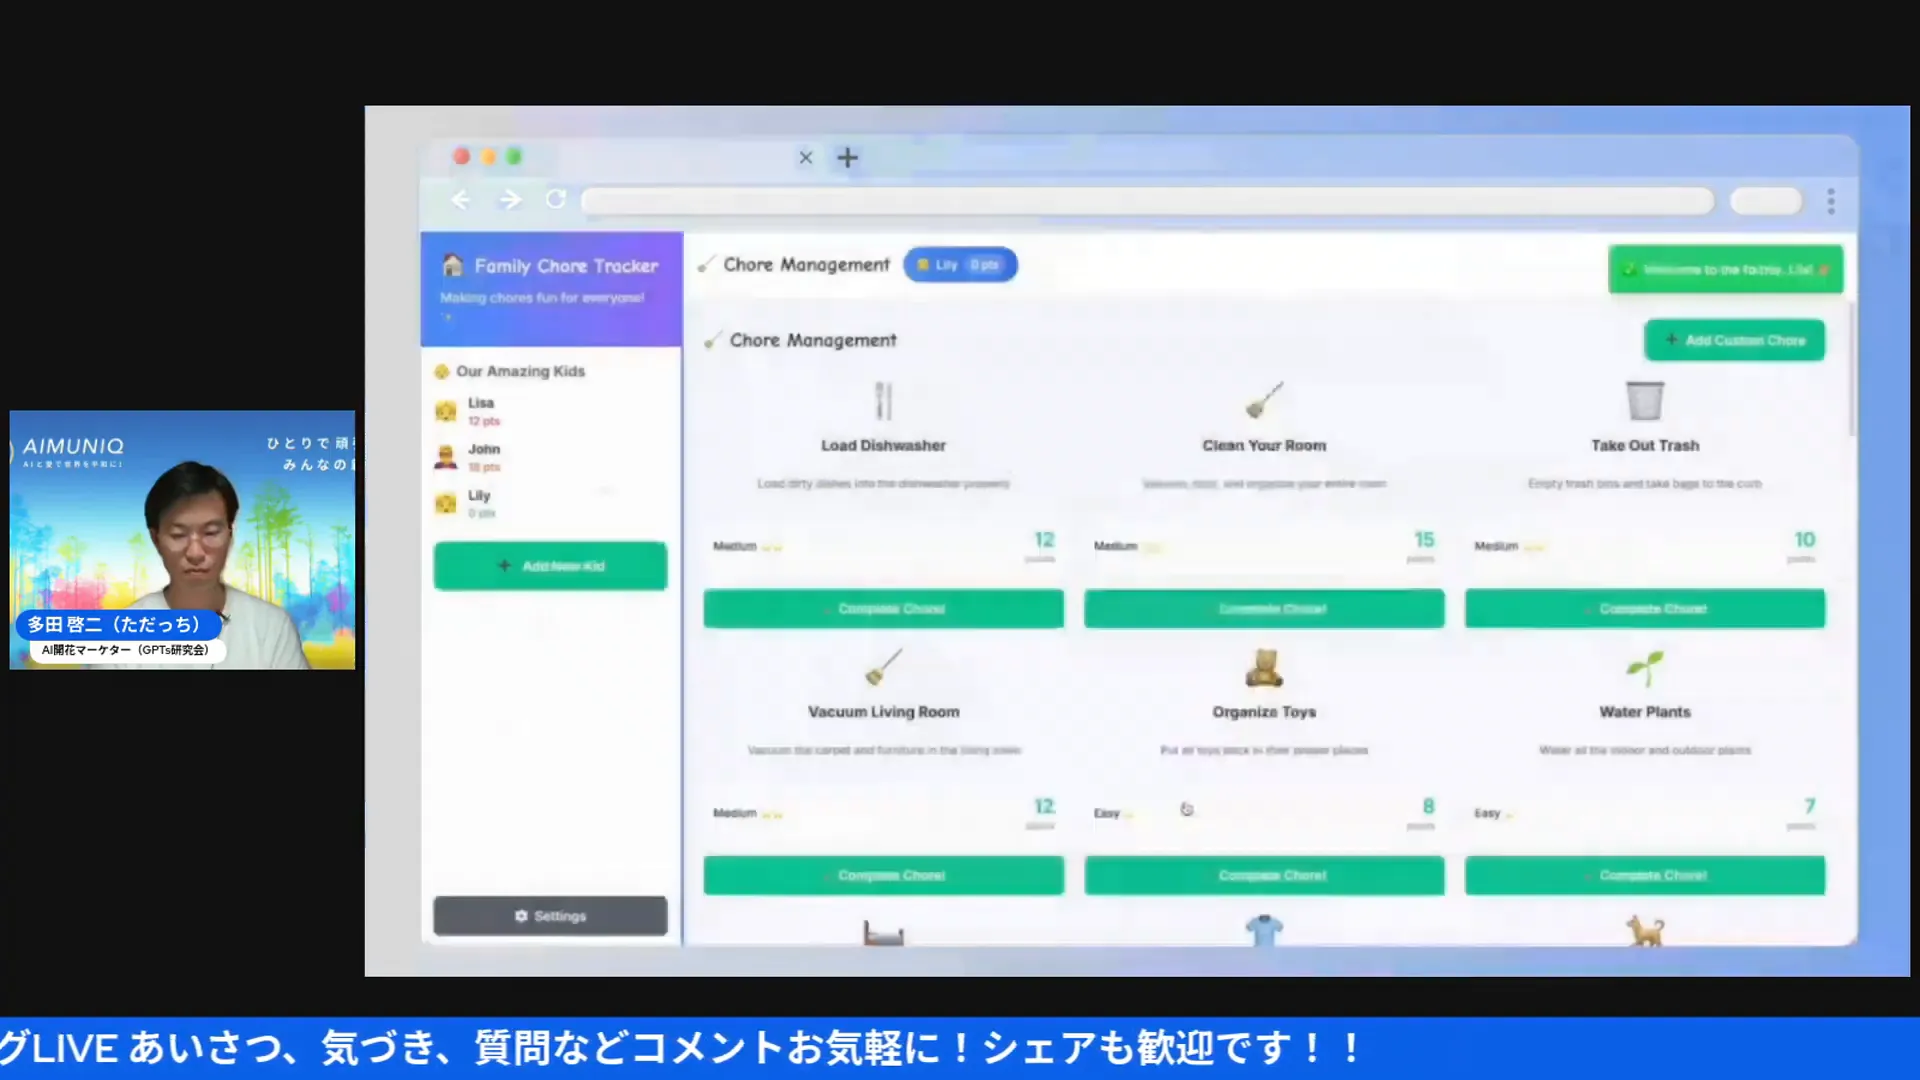Complete the Load Dishwasher chore
The height and width of the screenshot is (1080, 1920).
pyautogui.click(x=883, y=609)
